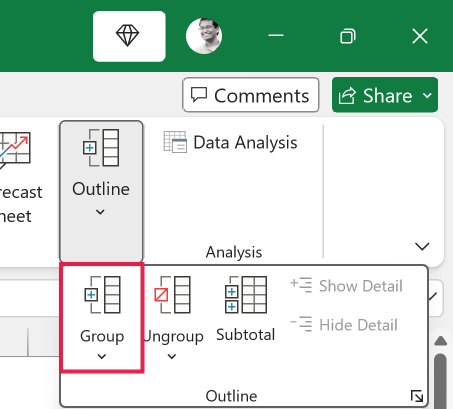Launch the Data Analysis tool

(230, 142)
